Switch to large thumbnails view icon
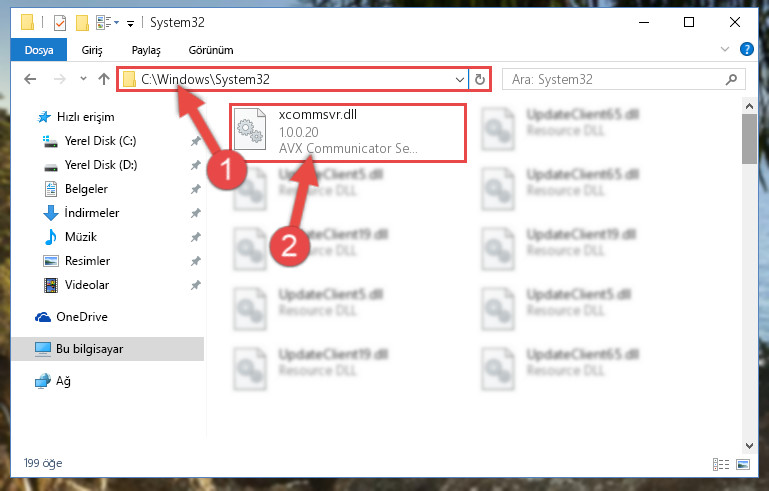Screen dimensions: 769x491 click(743, 464)
